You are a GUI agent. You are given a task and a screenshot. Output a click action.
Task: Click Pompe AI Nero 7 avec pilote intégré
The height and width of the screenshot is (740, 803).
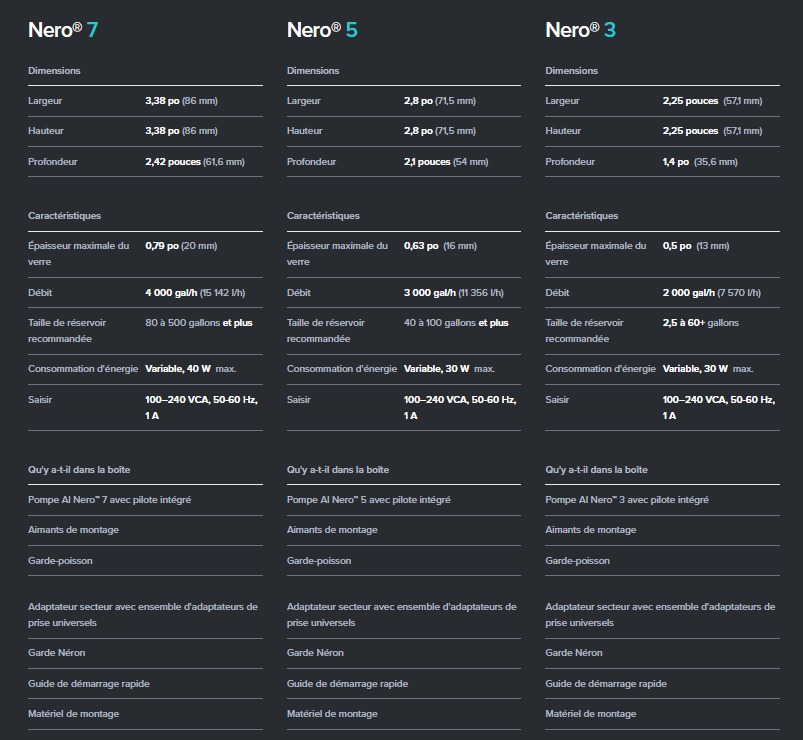tap(110, 500)
